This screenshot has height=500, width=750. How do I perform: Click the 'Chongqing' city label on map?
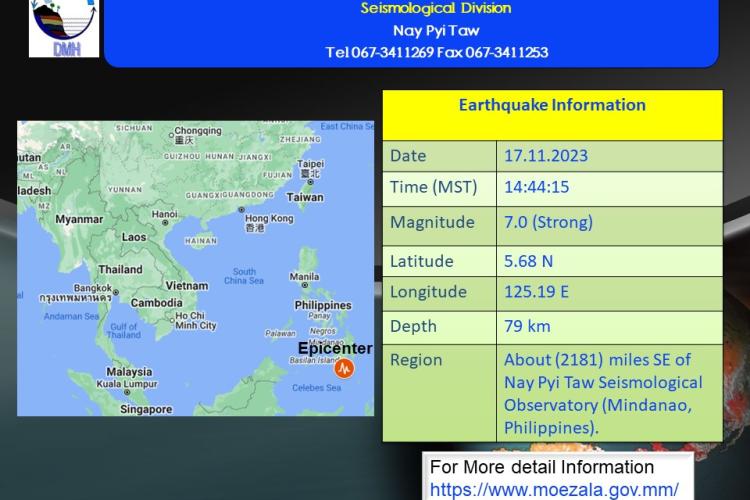(198, 131)
